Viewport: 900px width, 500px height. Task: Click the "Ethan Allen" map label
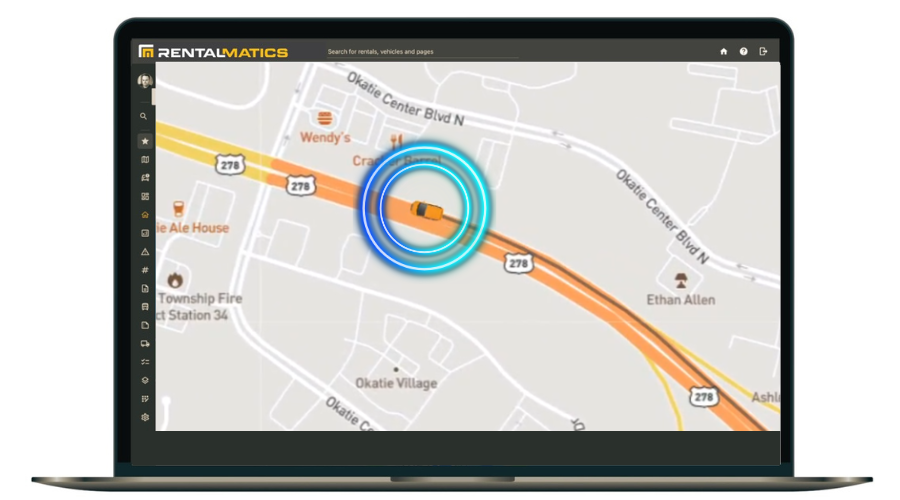pos(681,300)
